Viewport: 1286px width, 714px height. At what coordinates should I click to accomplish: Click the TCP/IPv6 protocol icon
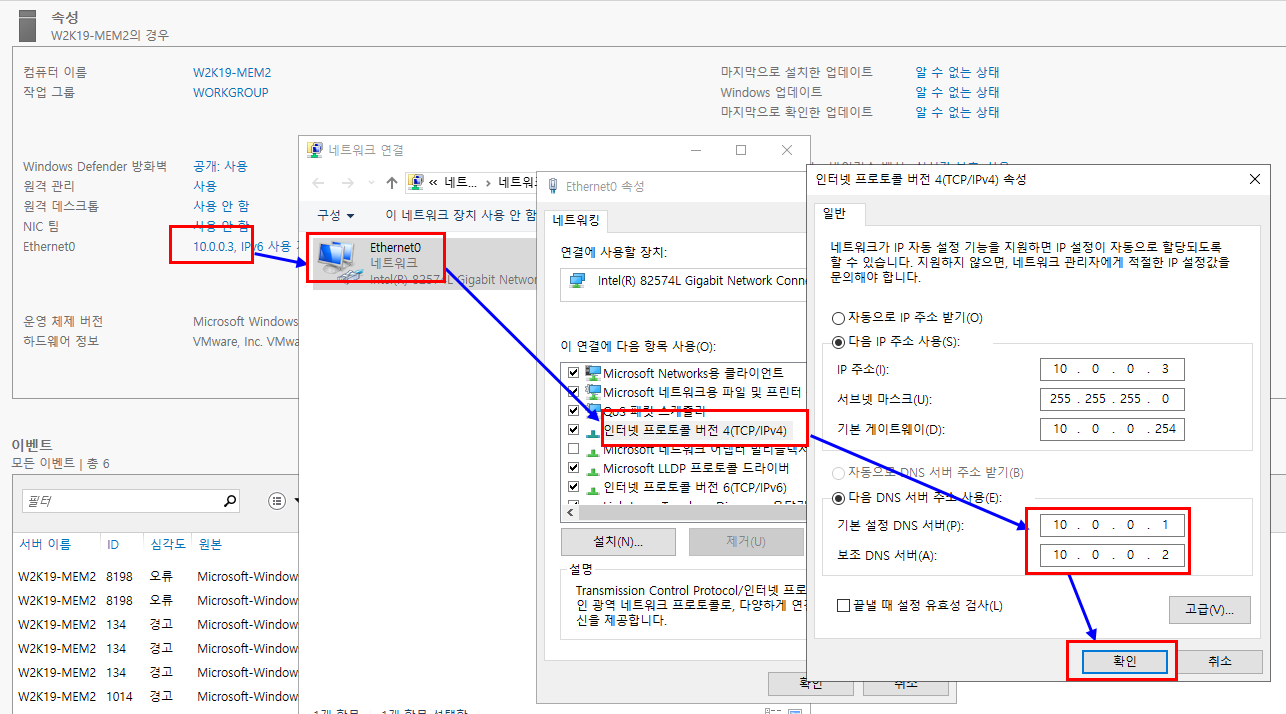pos(593,487)
